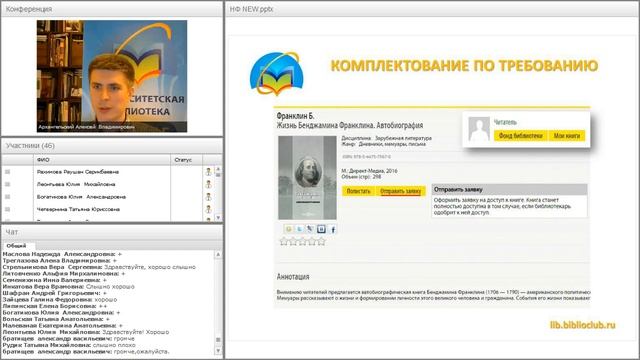The width and height of the screenshot is (640, 360).
Task: Click chat panel scroll down arrow
Action: coord(218,350)
